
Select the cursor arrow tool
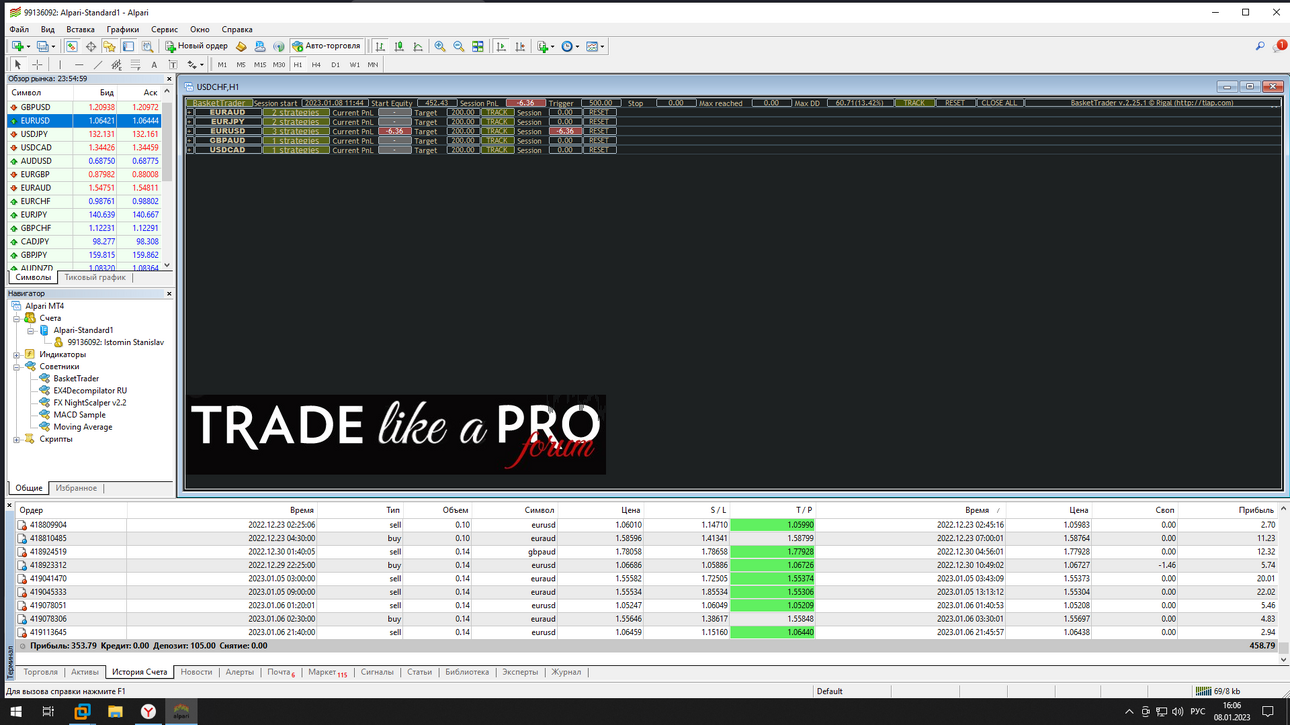(18, 65)
